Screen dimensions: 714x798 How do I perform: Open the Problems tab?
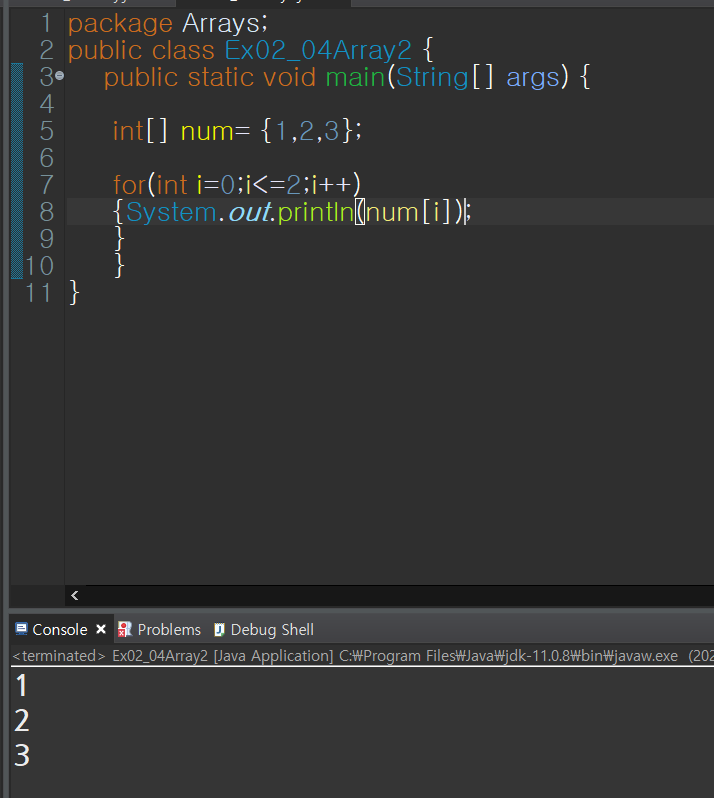[169, 630]
